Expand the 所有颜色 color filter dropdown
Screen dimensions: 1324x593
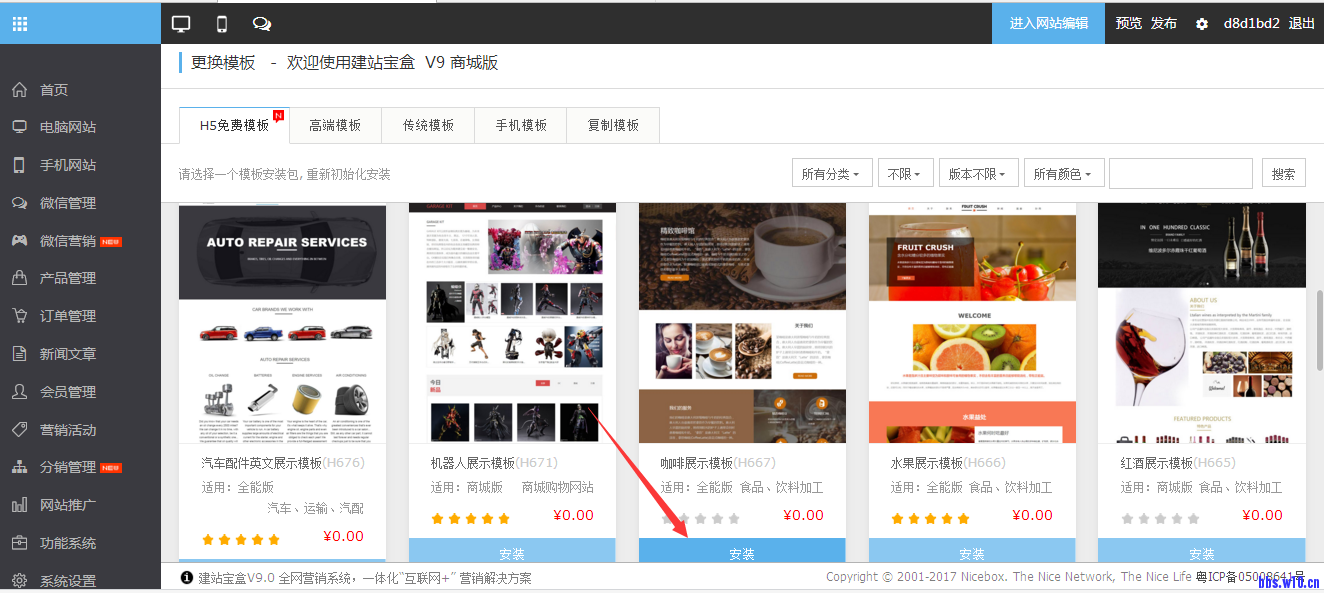pos(1063,174)
